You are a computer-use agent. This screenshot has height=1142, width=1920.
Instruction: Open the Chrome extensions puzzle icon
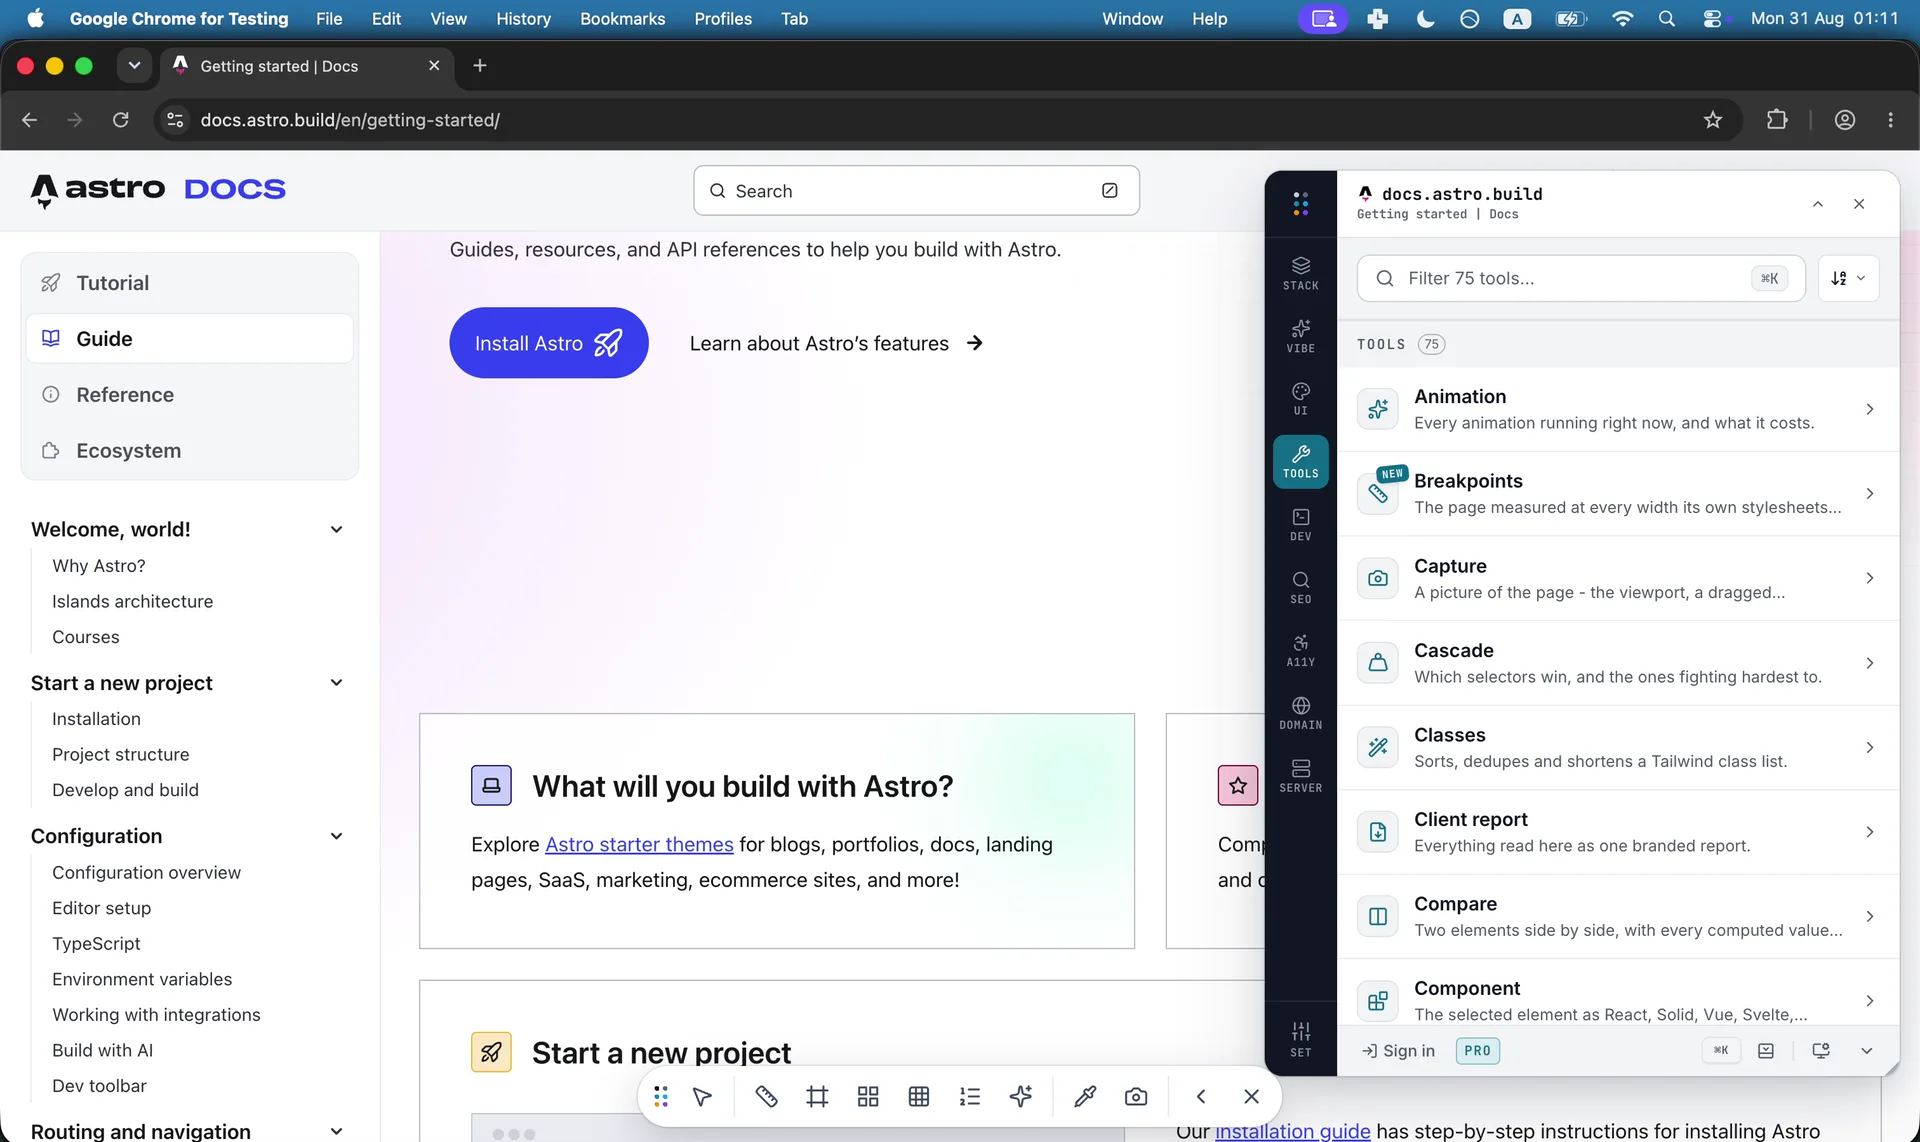click(x=1777, y=120)
